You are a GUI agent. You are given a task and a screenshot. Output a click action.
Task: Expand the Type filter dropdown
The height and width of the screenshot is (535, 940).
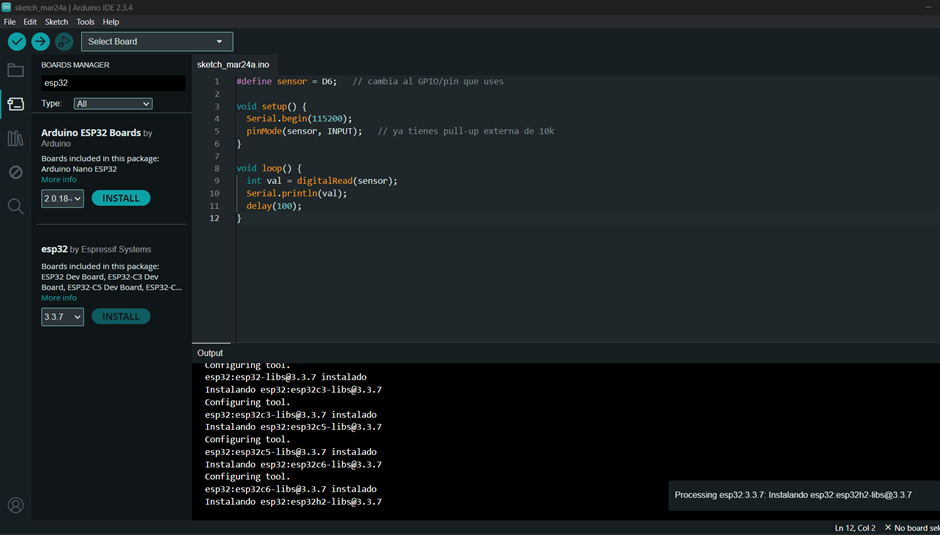(113, 103)
